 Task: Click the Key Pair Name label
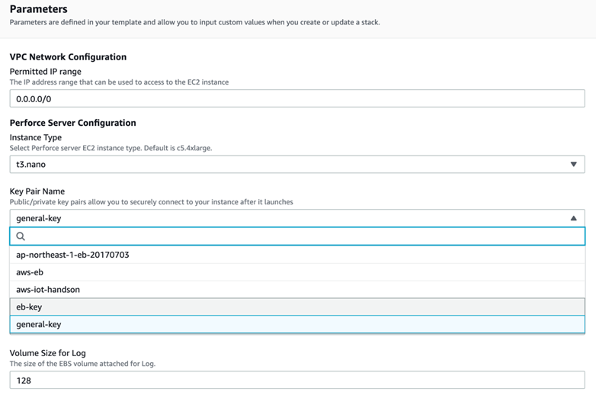(37, 191)
